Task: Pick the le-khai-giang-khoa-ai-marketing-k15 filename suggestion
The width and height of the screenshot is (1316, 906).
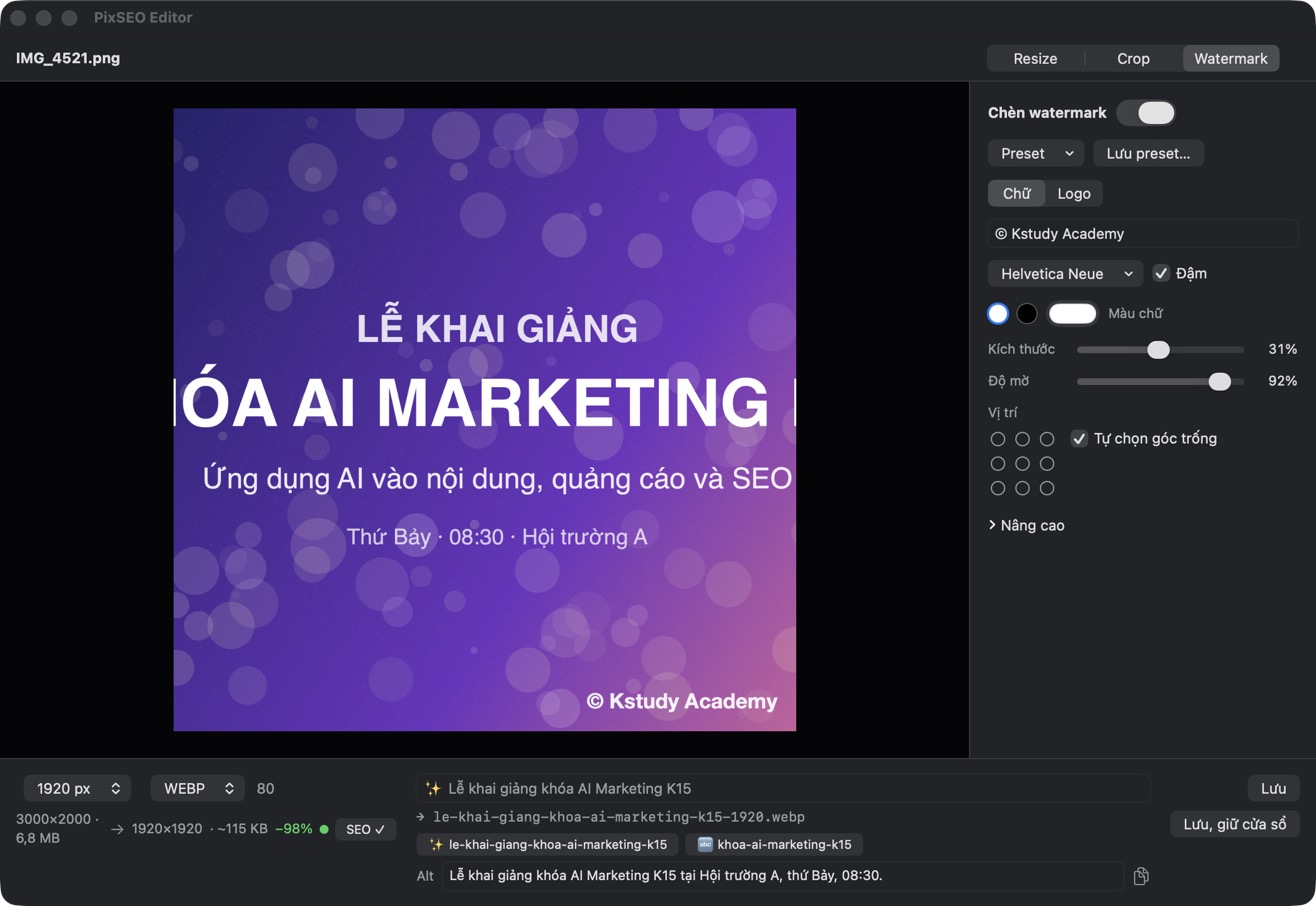Action: [548, 844]
